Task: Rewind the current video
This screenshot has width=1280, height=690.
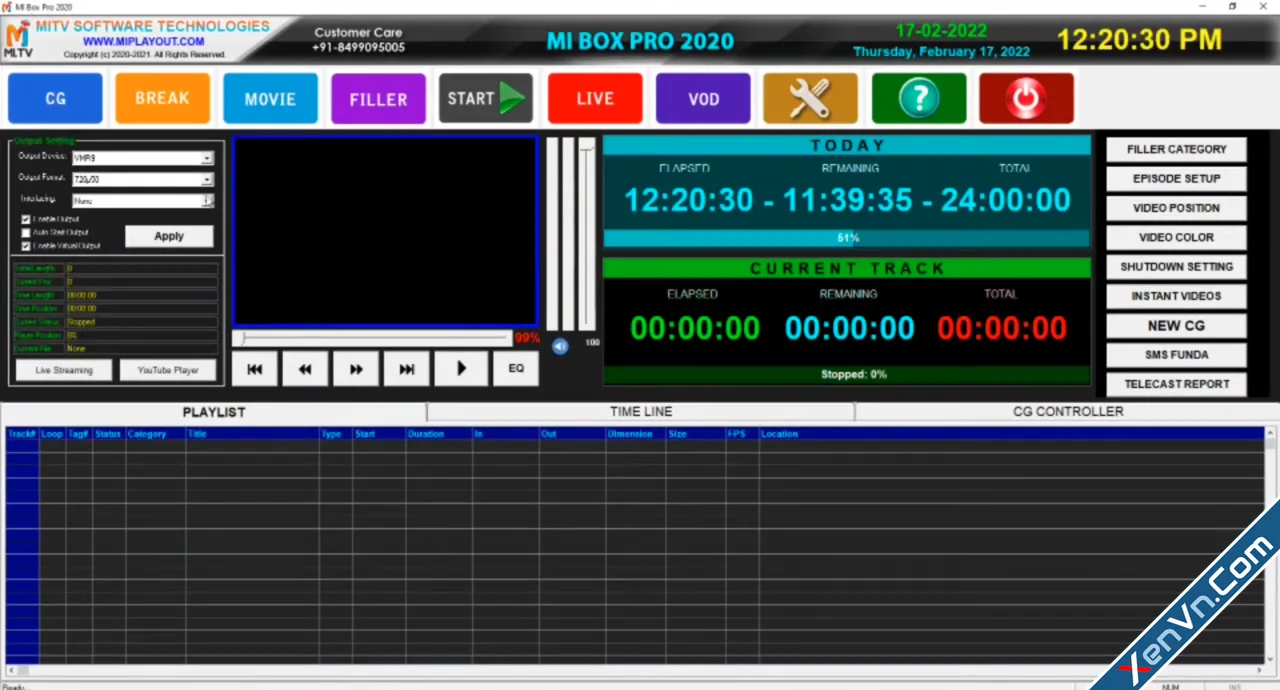Action: pos(305,369)
